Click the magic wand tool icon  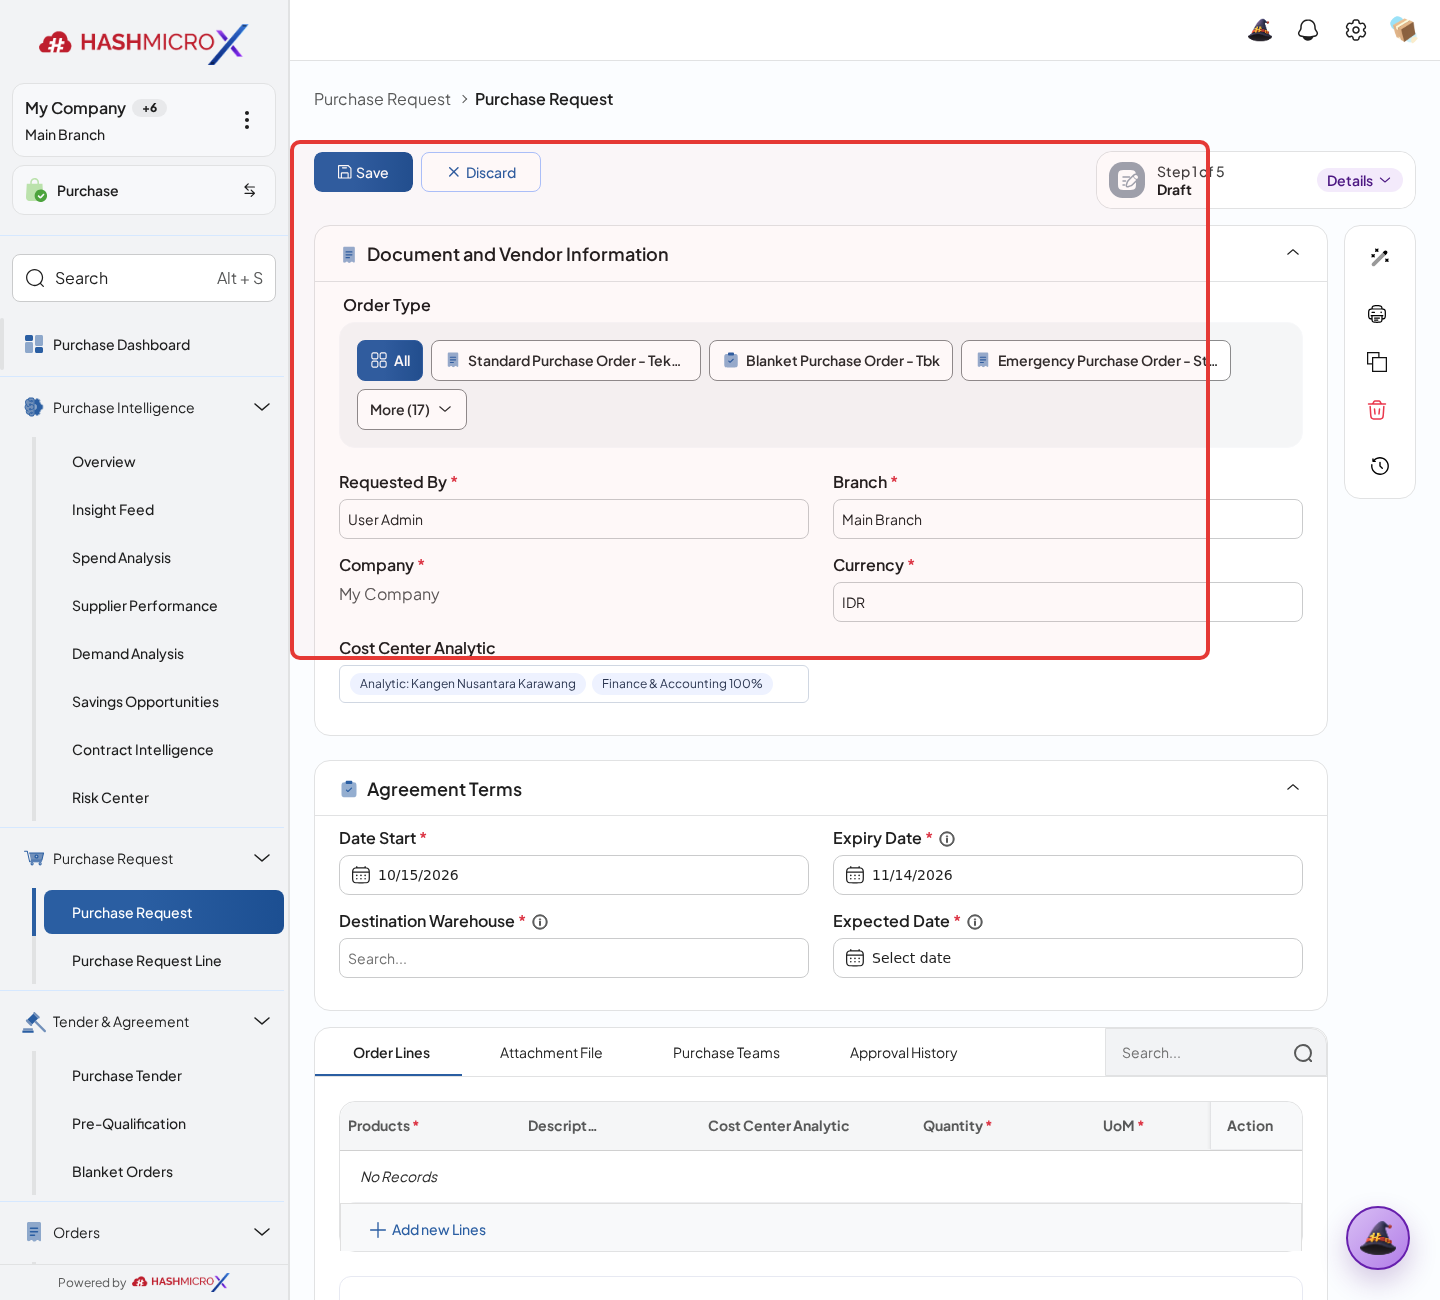1380,257
